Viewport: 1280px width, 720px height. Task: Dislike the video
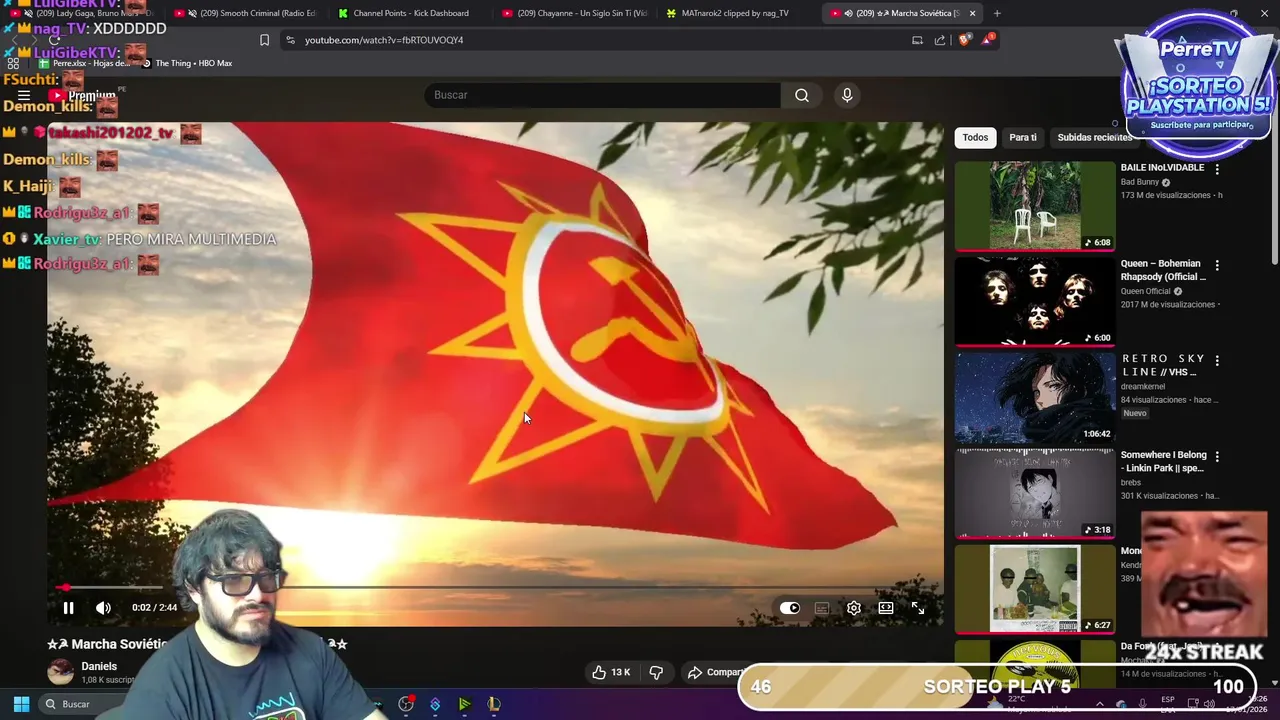[x=656, y=672]
